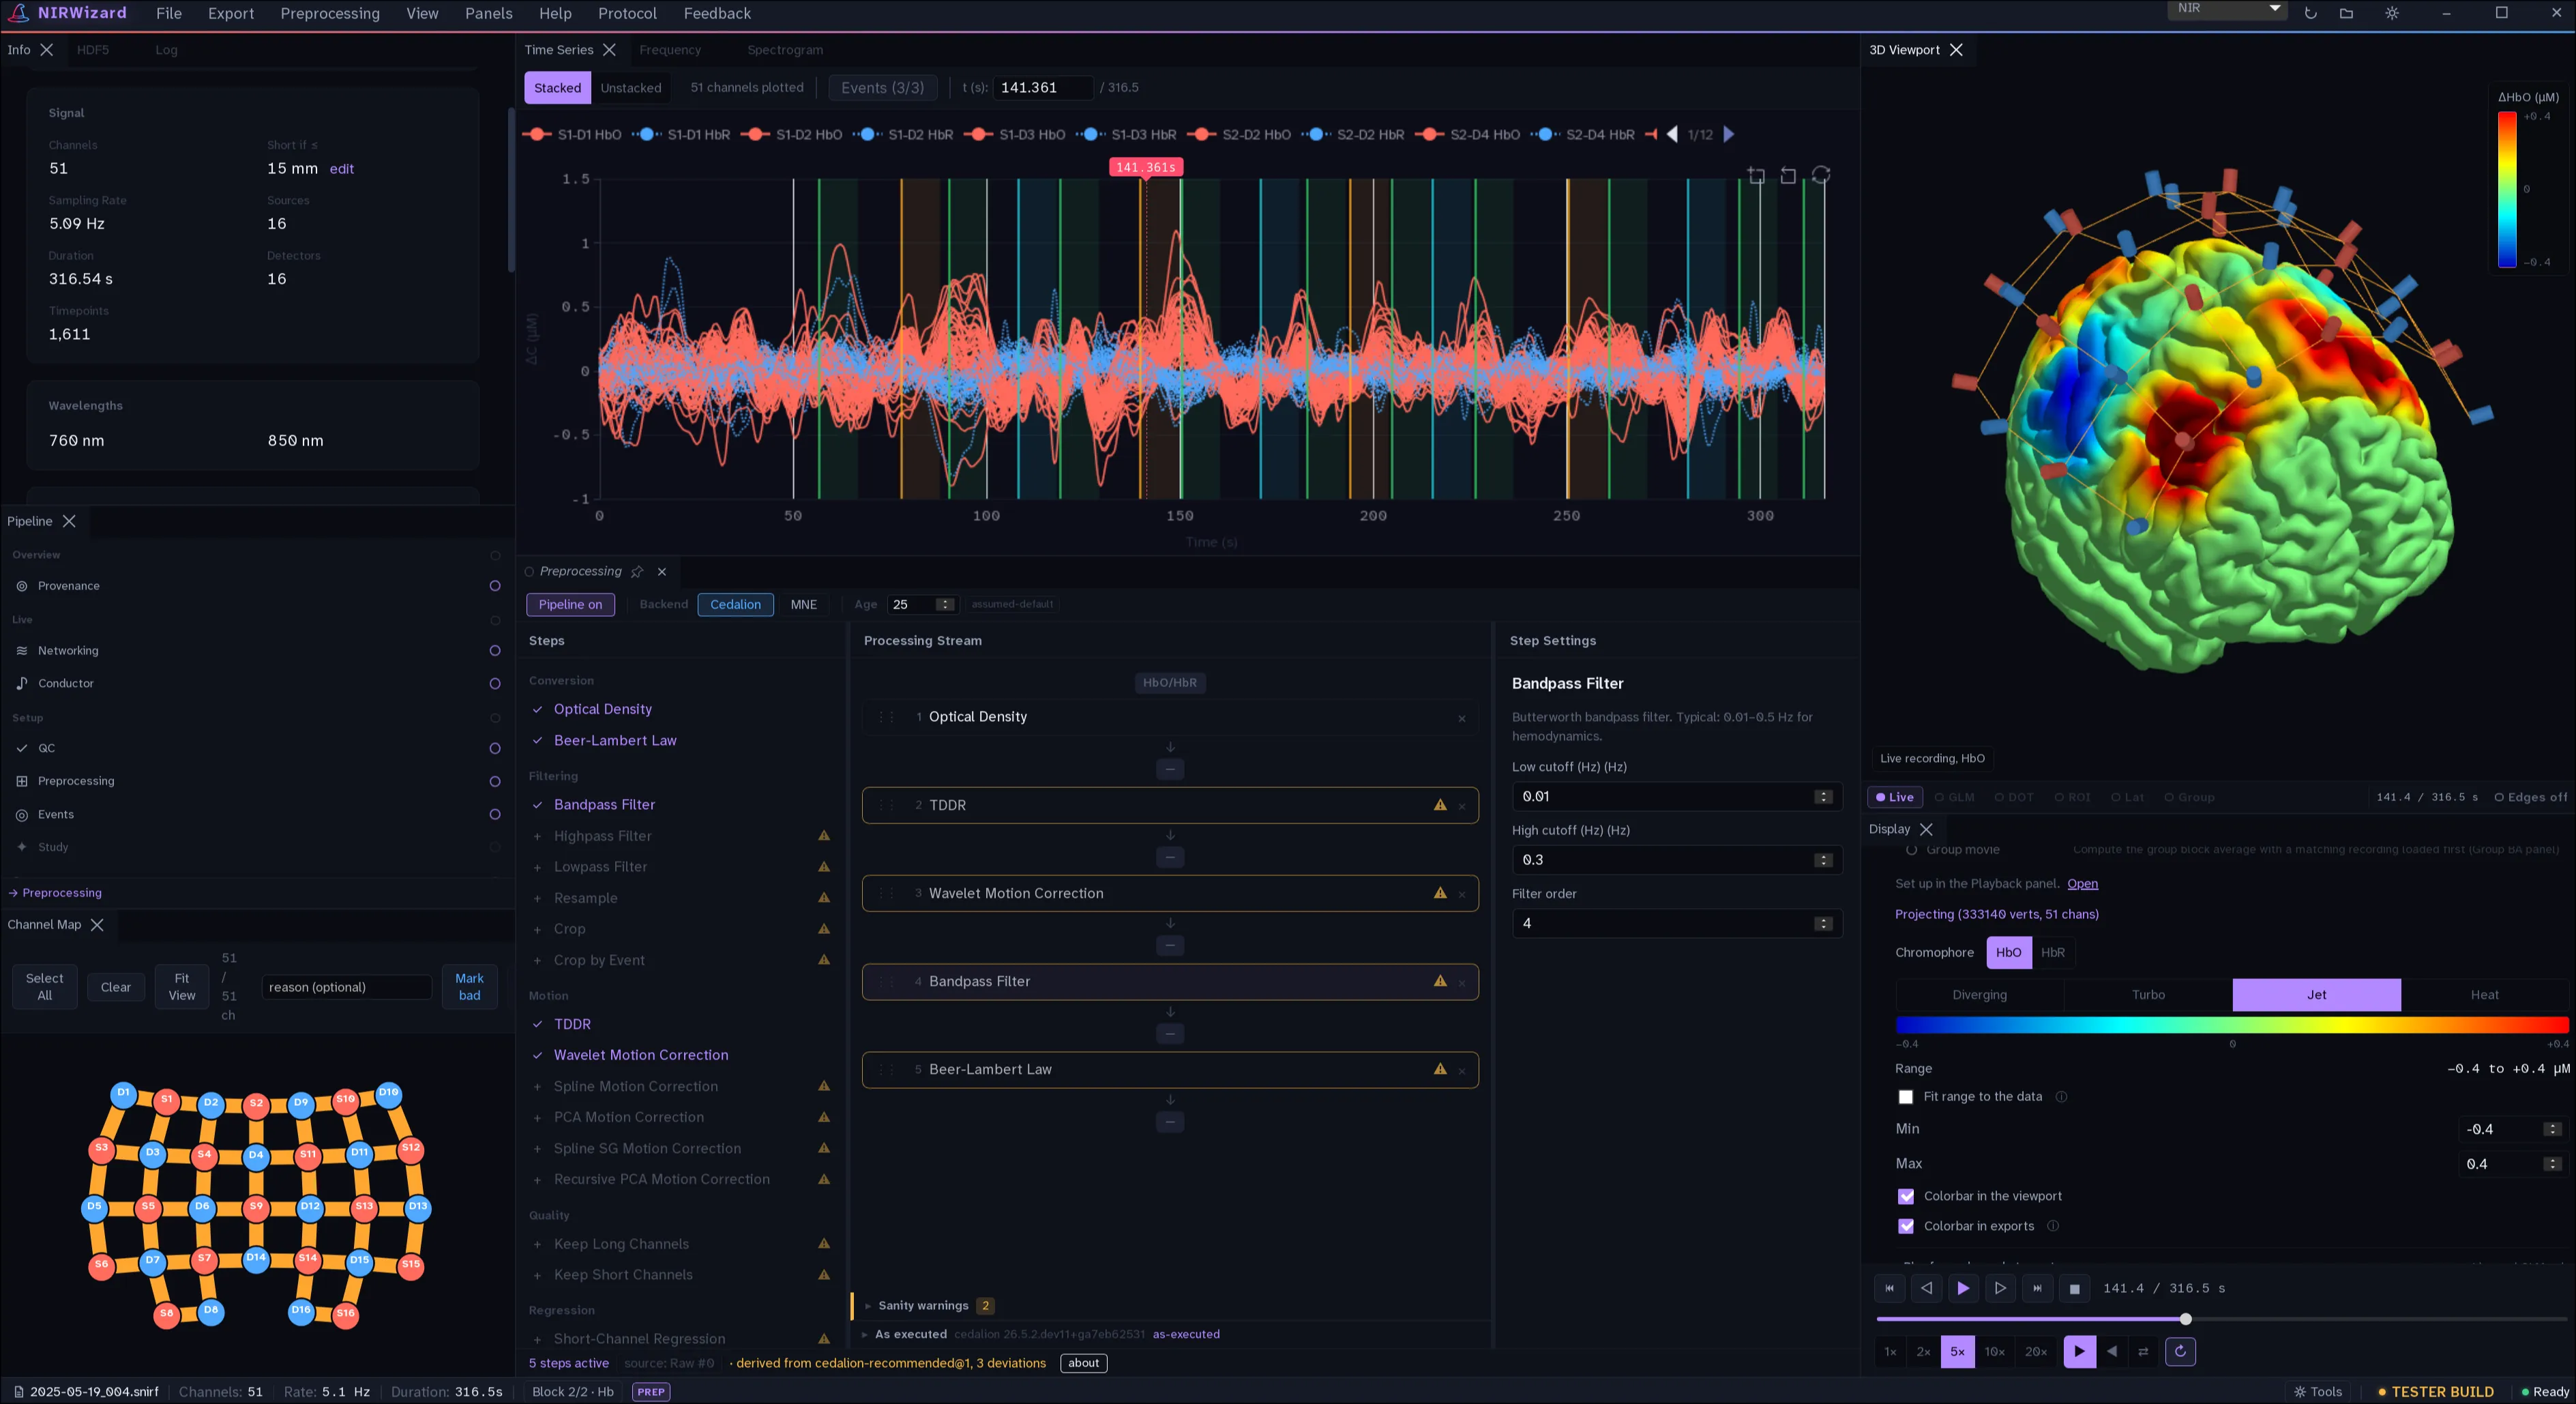Click the Mark bad button
This screenshot has height=1404, width=2576.
[x=469, y=987]
